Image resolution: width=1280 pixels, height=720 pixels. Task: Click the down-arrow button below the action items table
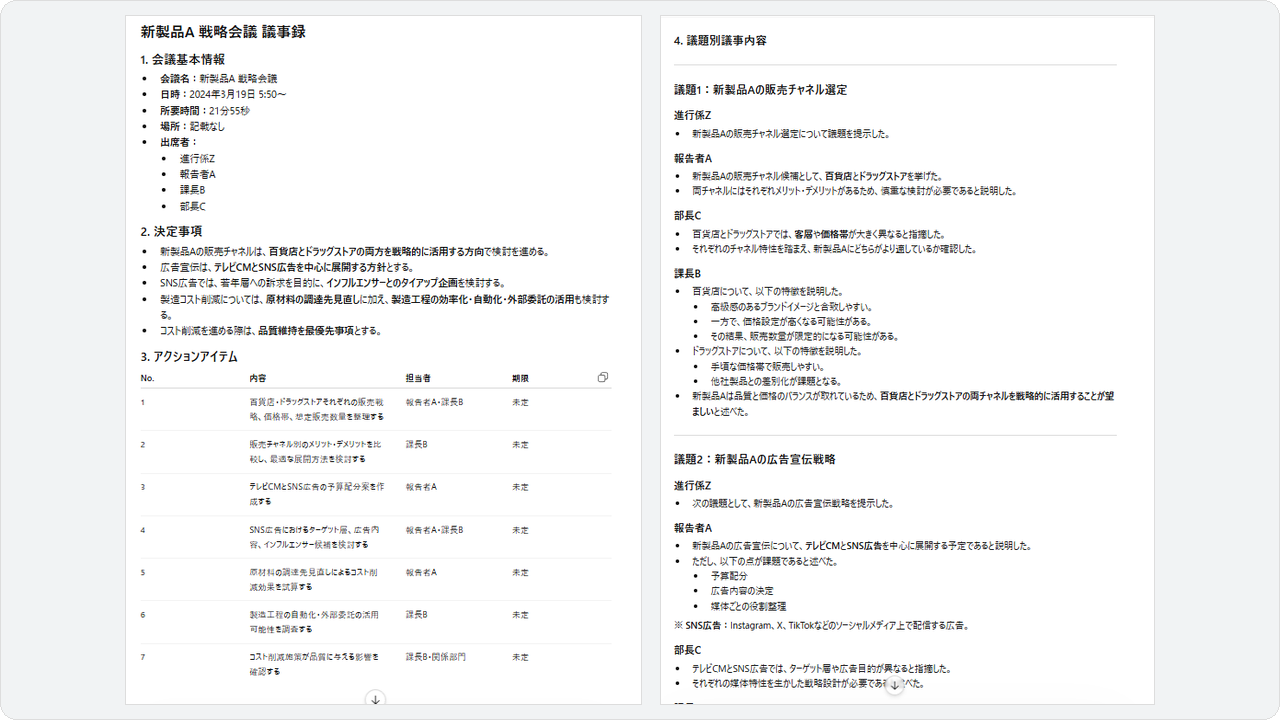pyautogui.click(x=376, y=700)
